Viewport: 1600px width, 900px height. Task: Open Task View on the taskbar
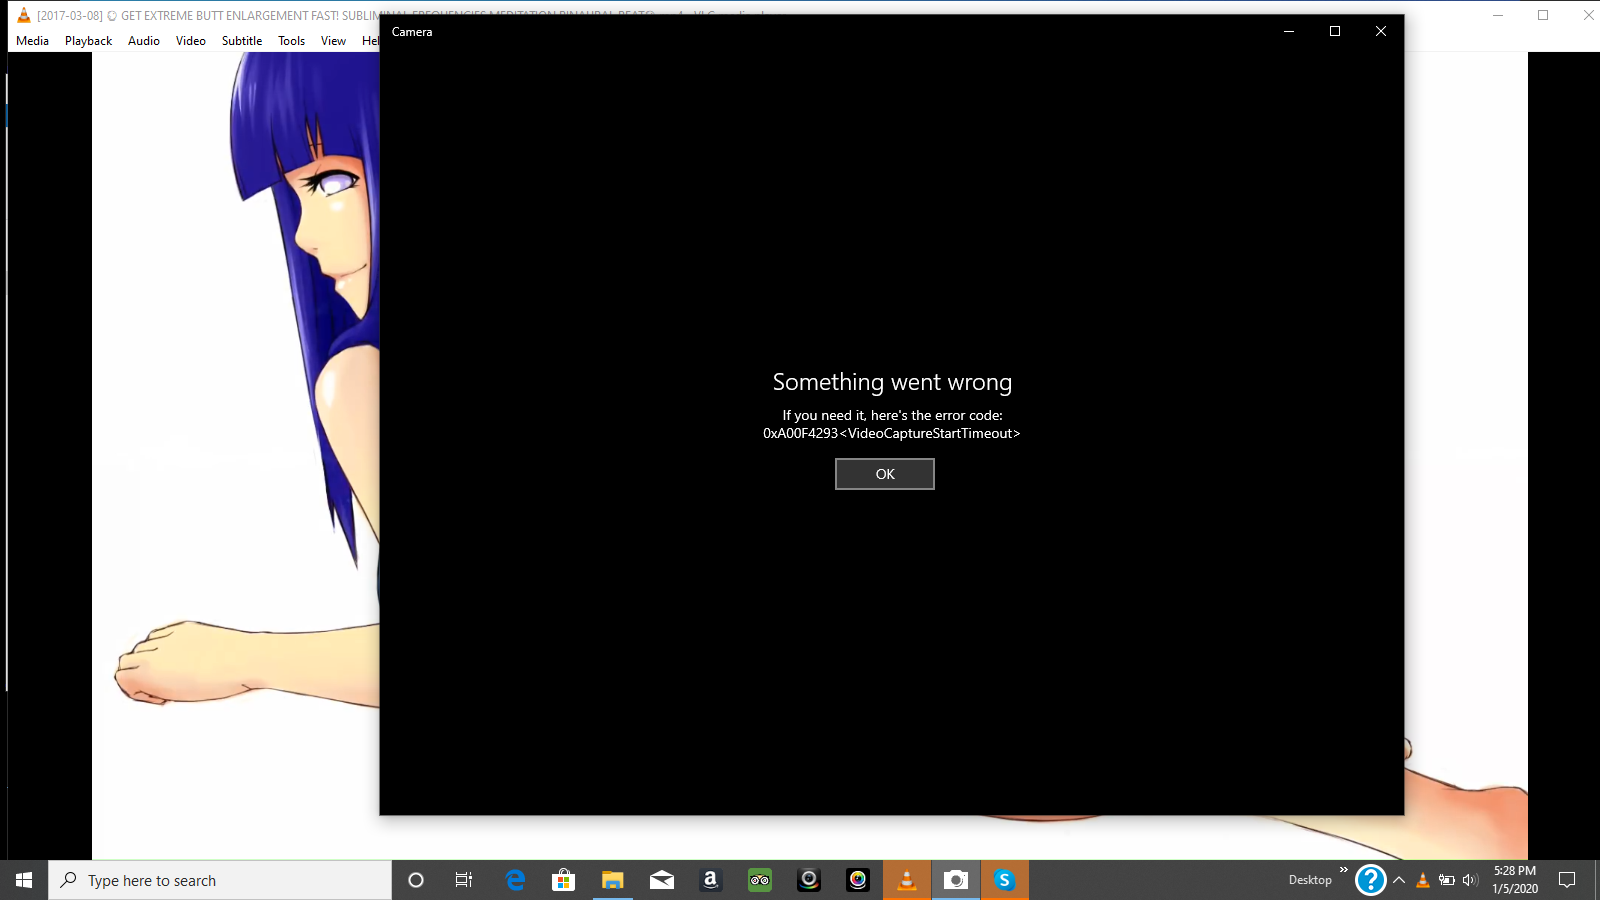click(464, 880)
